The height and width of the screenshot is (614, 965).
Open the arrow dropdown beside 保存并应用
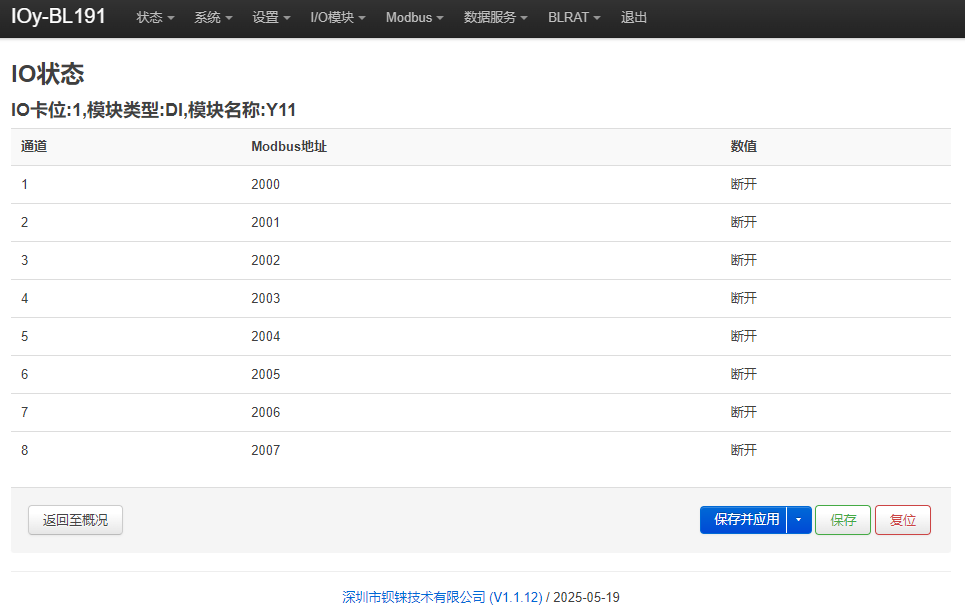(799, 520)
